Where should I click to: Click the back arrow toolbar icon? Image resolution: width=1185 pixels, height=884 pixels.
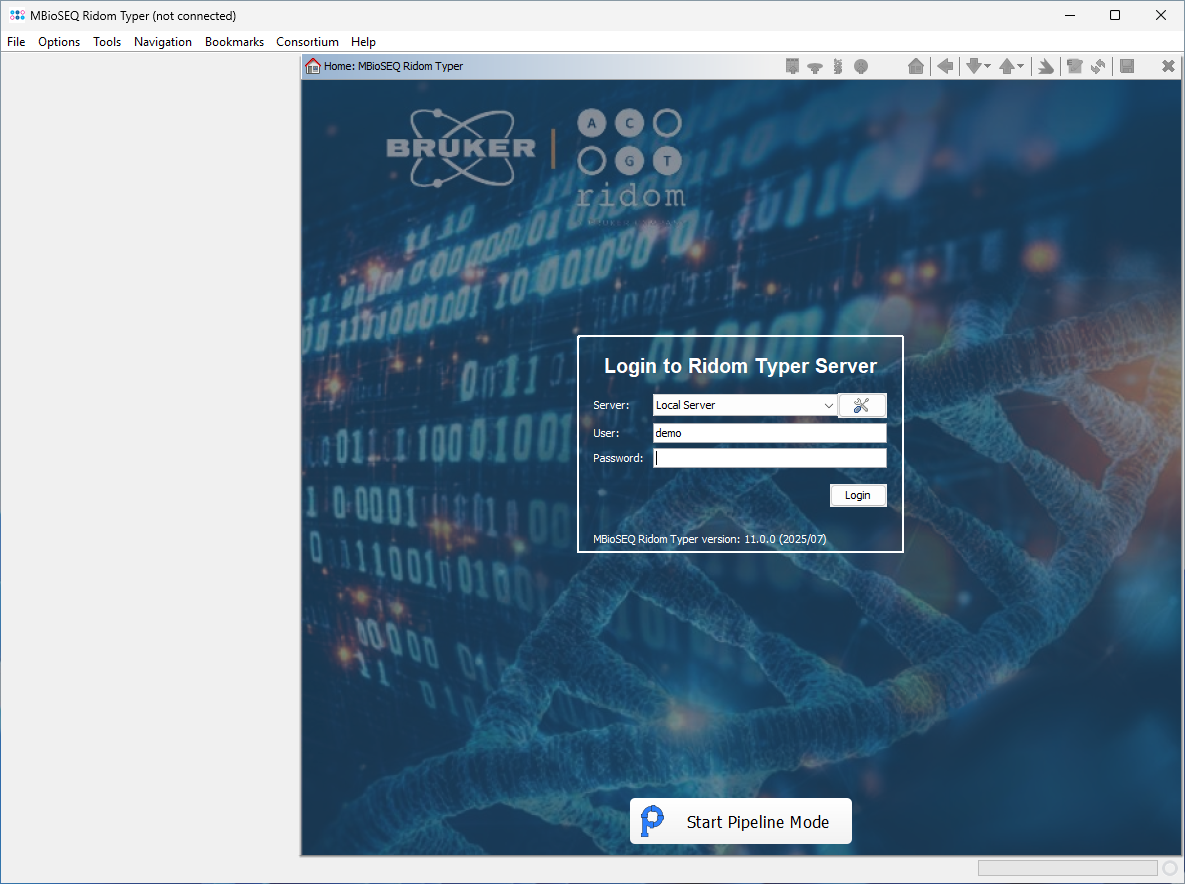[x=944, y=66]
